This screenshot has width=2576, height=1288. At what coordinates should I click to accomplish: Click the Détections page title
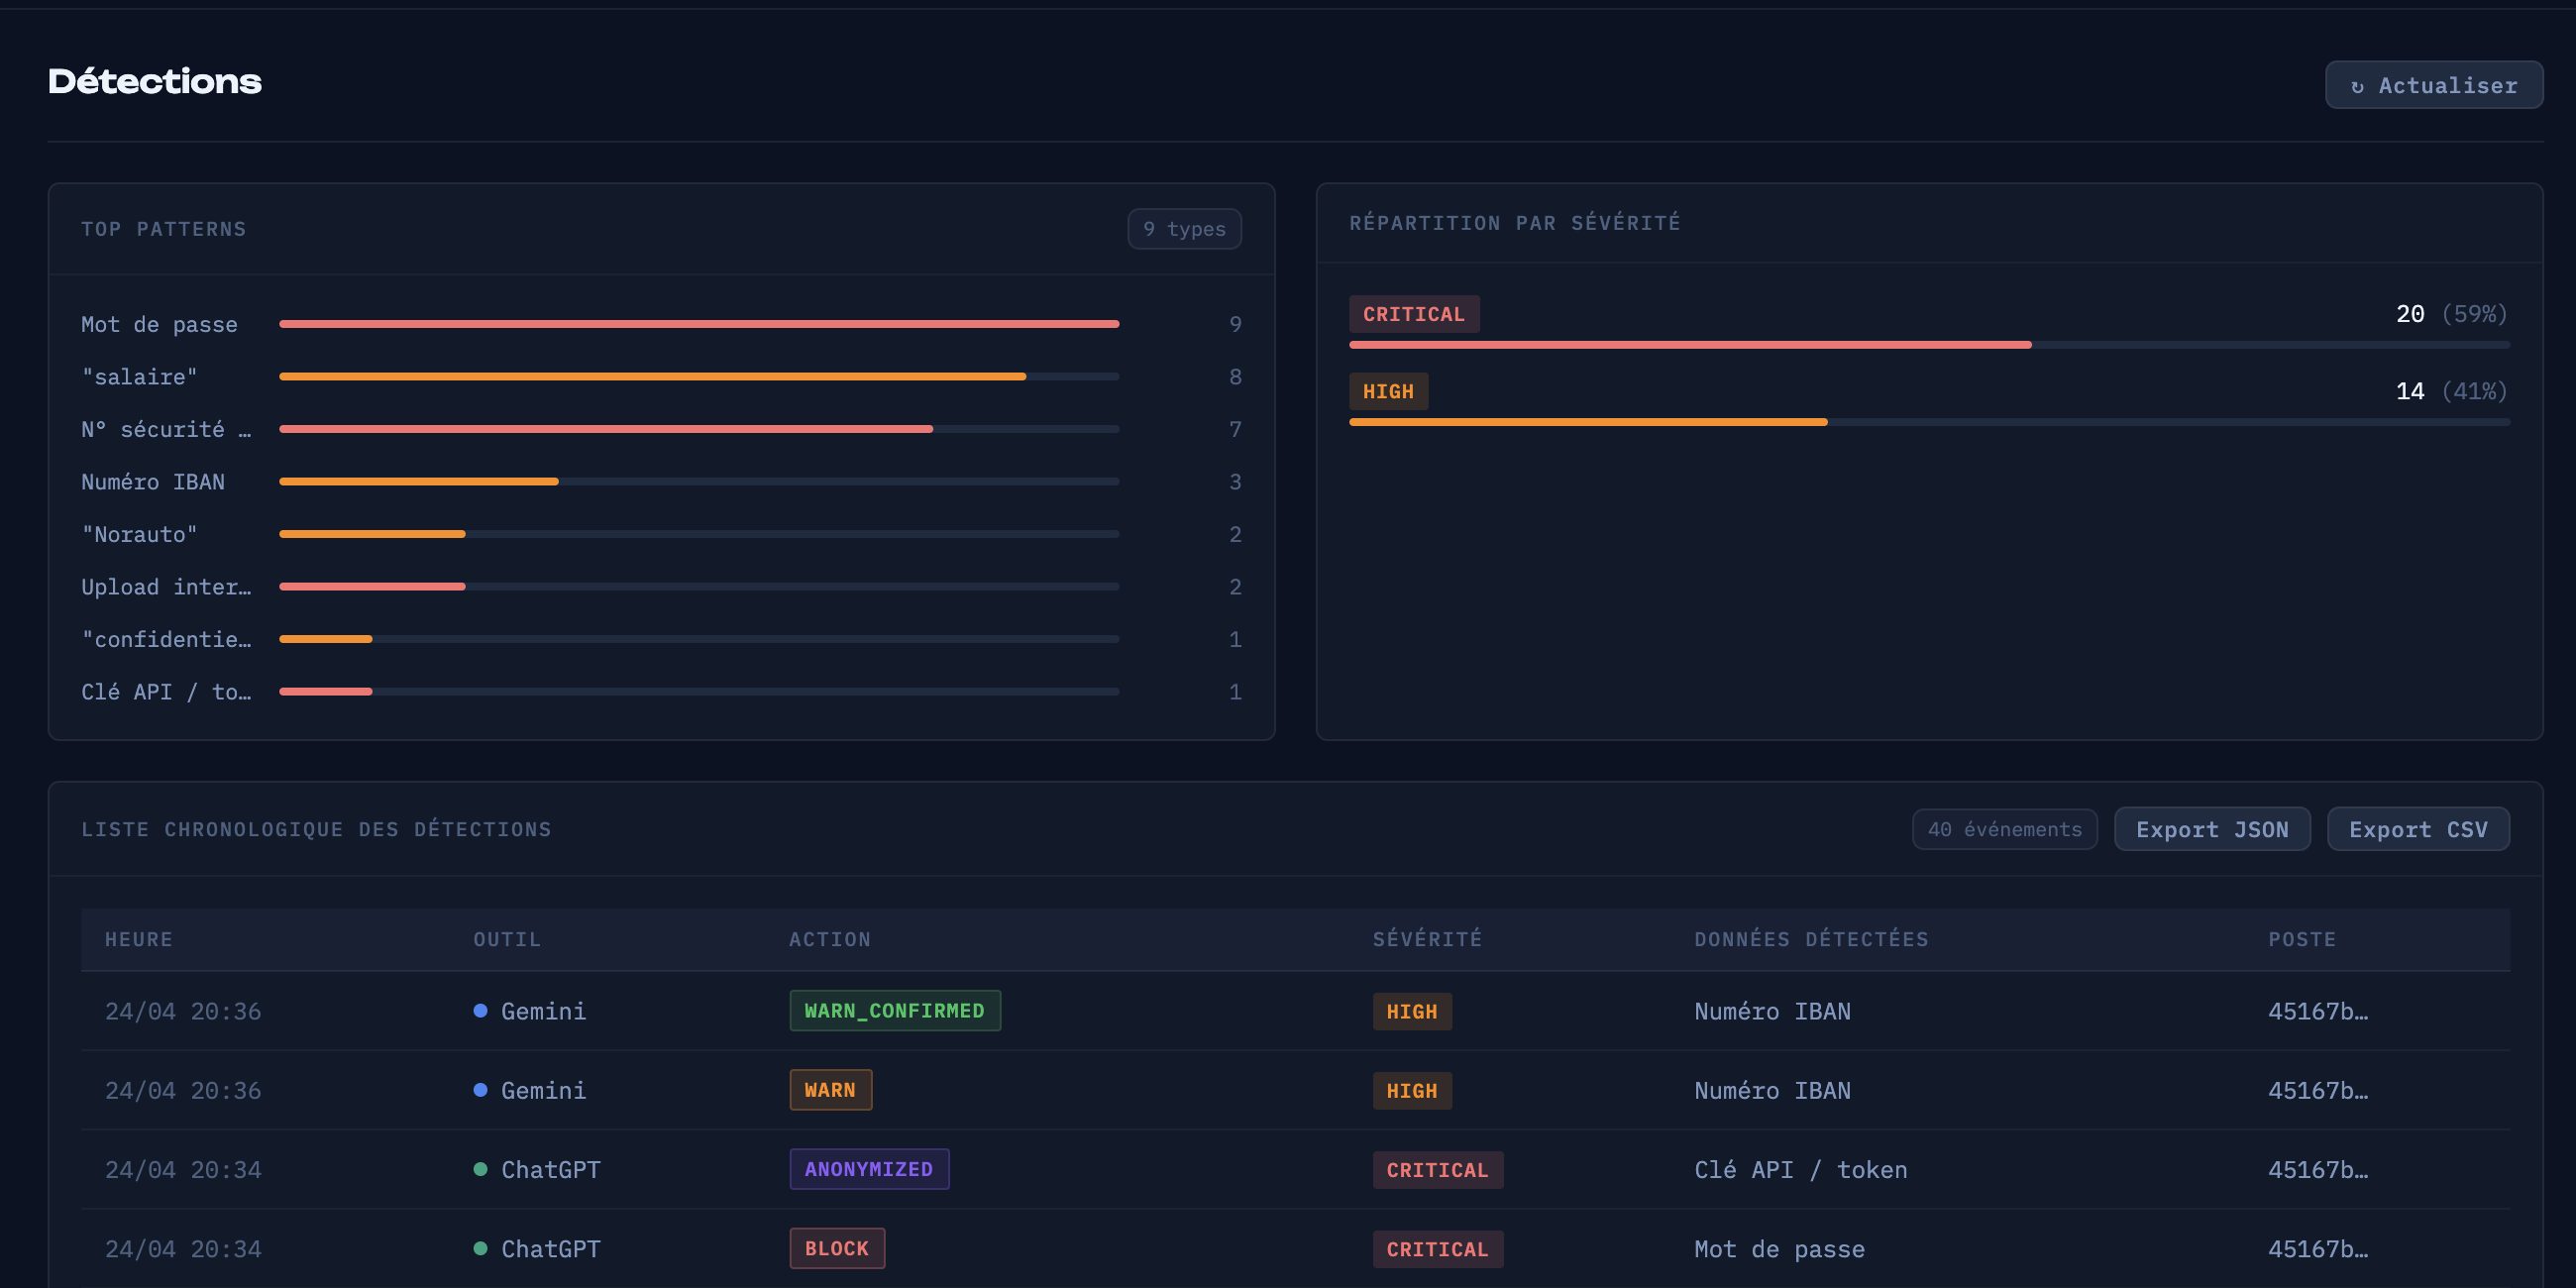click(x=155, y=81)
